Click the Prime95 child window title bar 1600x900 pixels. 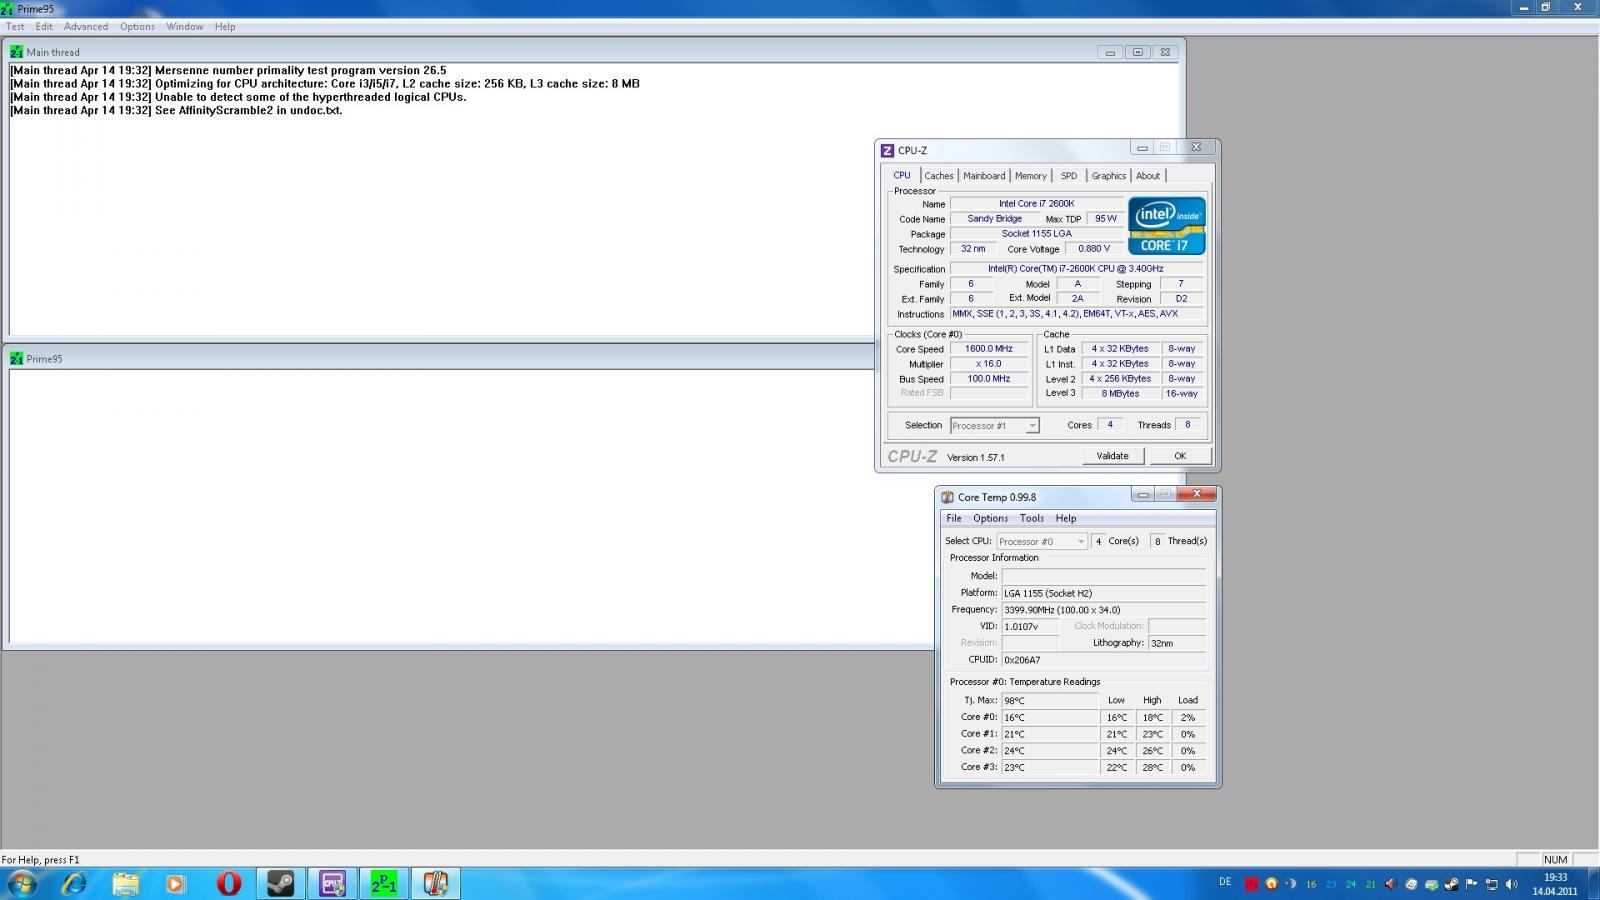point(440,358)
